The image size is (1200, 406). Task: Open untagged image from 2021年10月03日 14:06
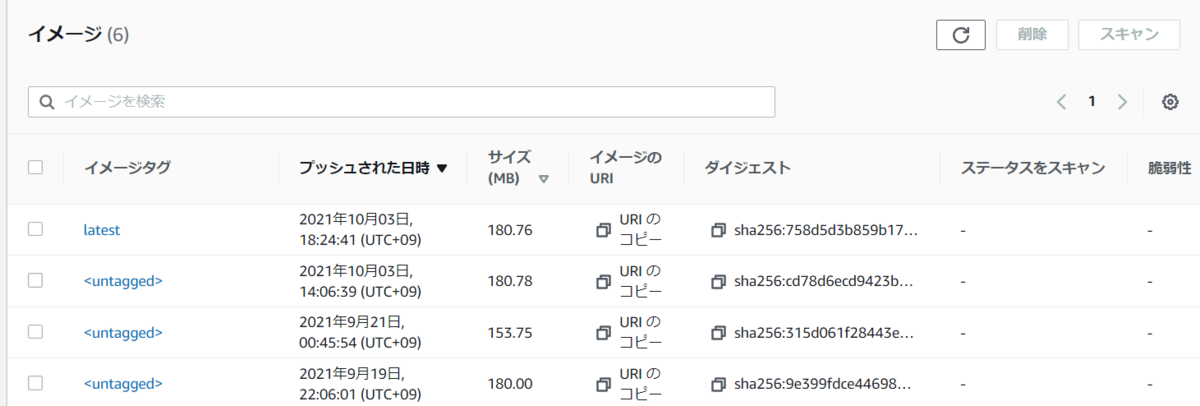(x=122, y=281)
